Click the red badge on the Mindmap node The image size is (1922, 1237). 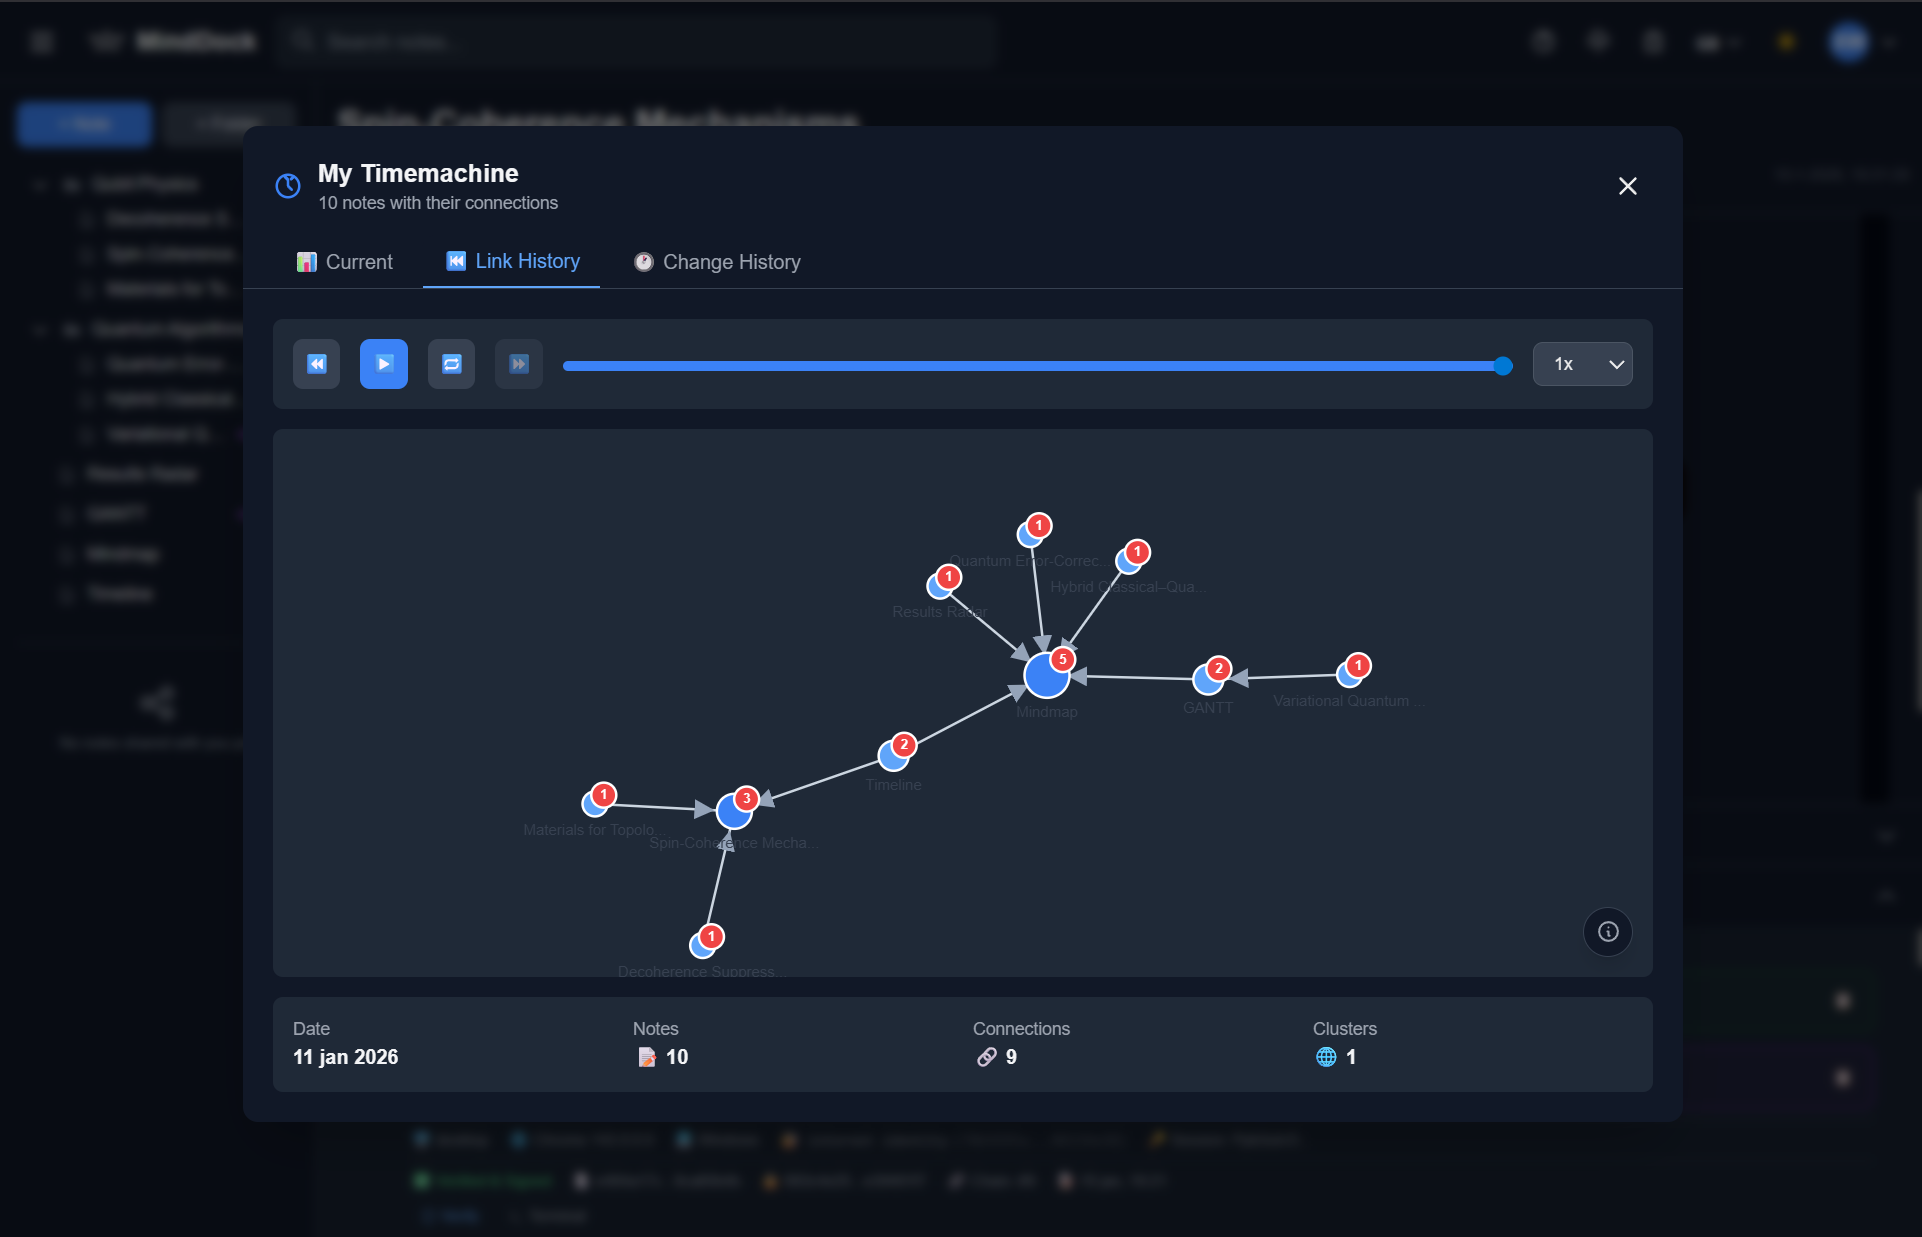click(1062, 658)
